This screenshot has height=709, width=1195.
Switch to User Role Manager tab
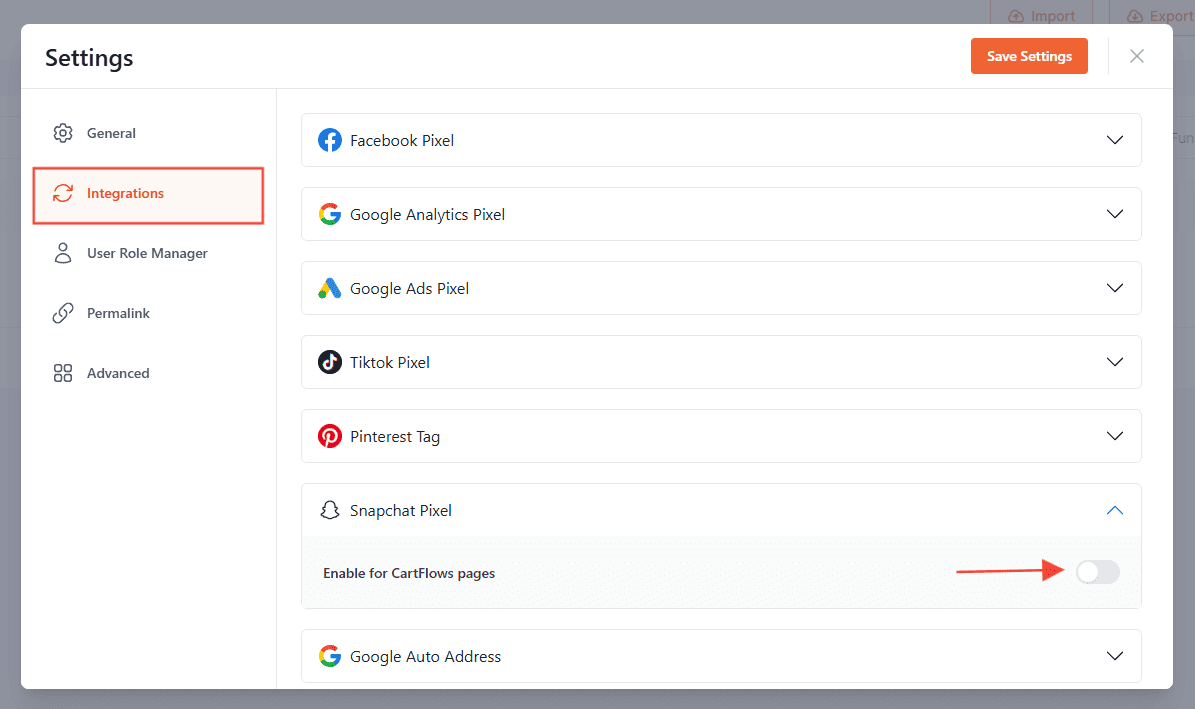[147, 253]
